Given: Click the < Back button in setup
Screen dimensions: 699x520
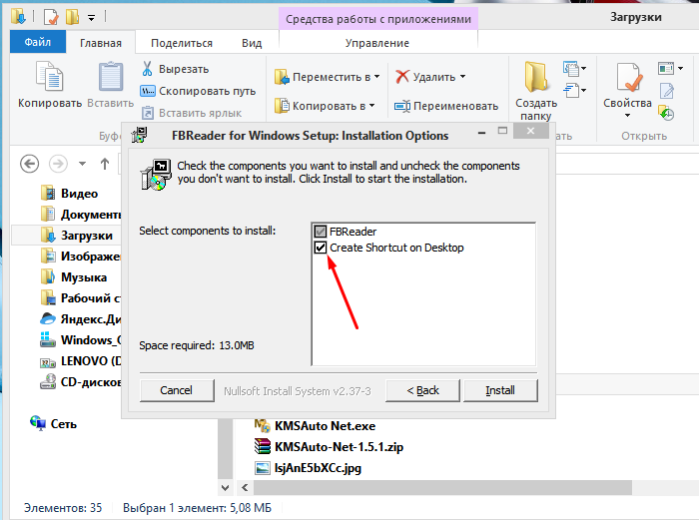Looking at the screenshot, I should [423, 390].
